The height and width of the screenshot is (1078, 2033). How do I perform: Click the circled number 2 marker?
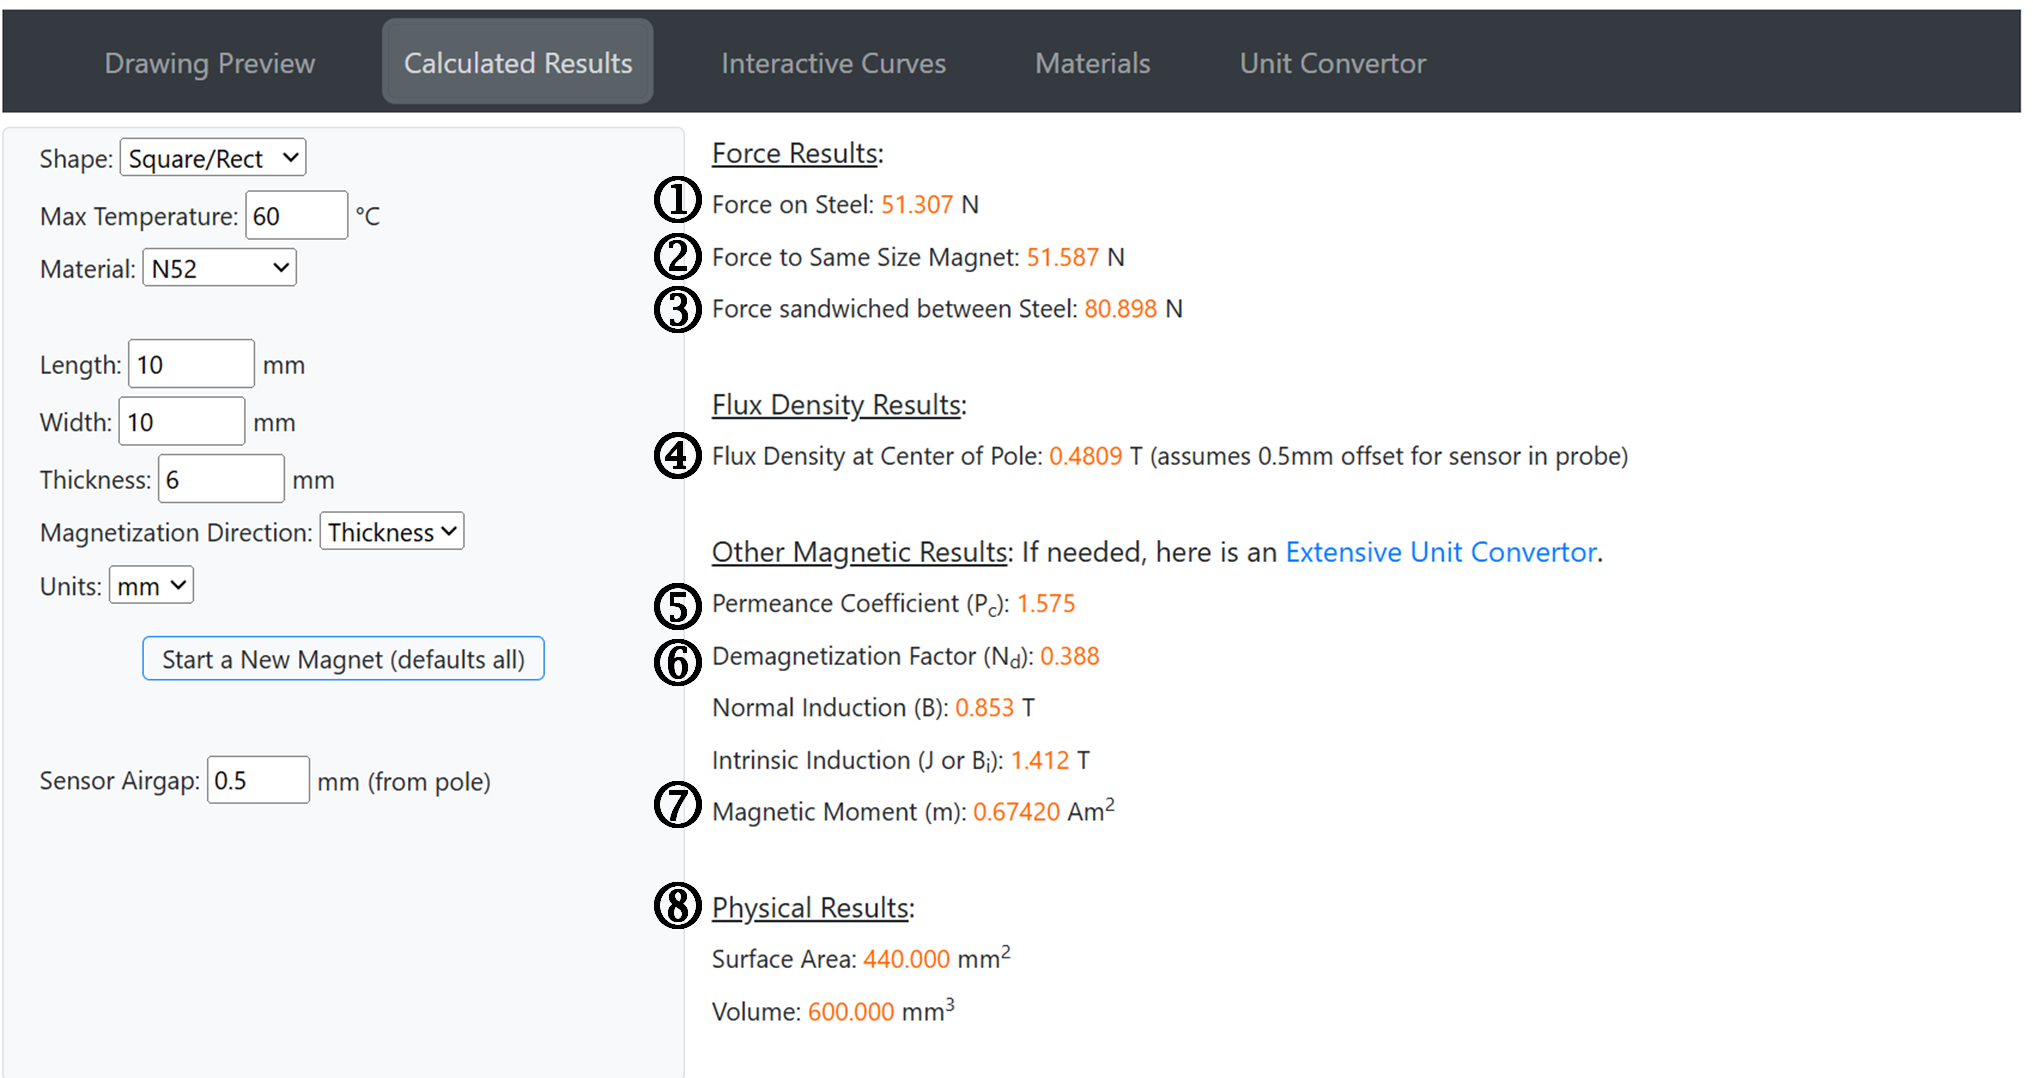click(x=677, y=256)
